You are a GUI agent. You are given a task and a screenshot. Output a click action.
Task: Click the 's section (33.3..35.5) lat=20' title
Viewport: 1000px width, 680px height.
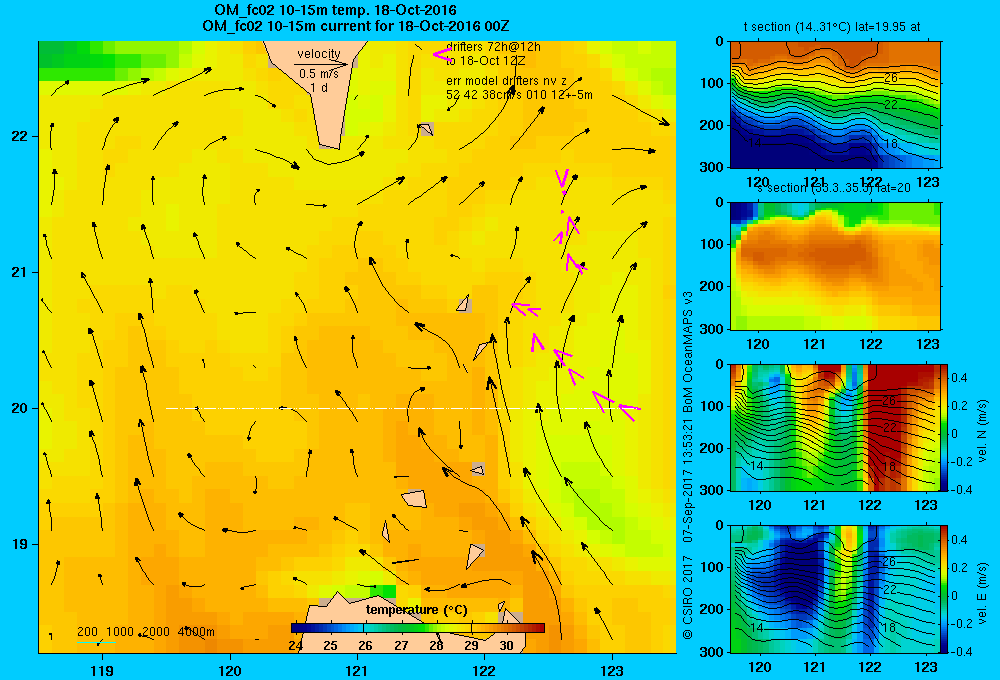click(835, 188)
